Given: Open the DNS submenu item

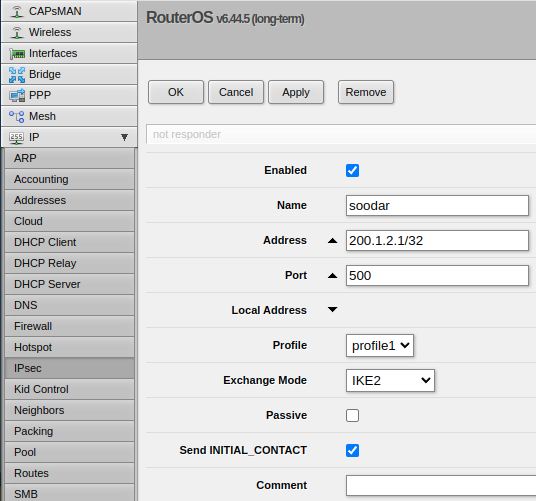Looking at the screenshot, I should pyautogui.click(x=69, y=305).
